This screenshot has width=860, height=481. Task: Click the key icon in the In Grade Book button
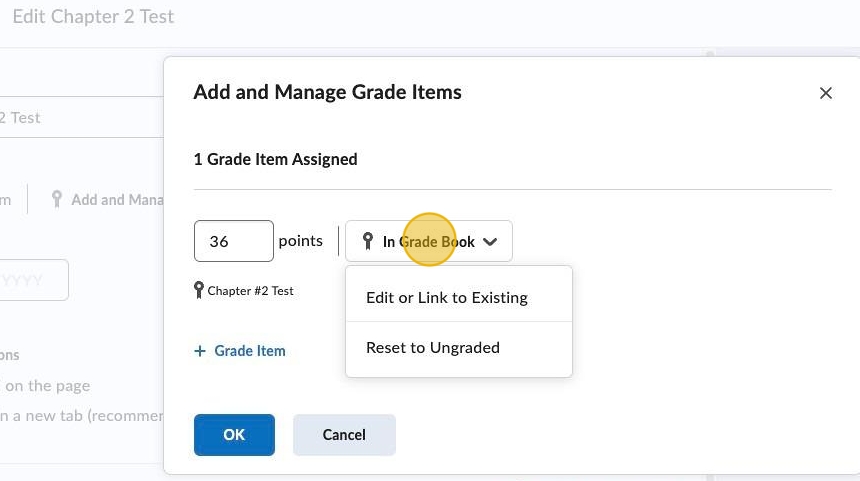point(368,241)
